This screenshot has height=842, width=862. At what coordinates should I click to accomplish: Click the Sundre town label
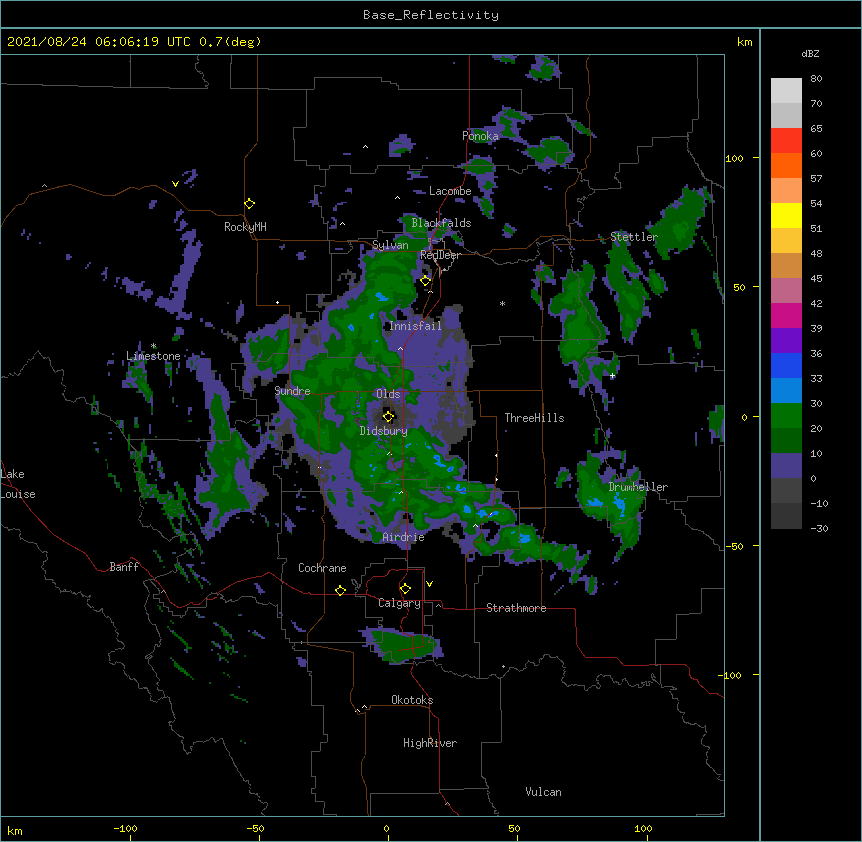292,391
